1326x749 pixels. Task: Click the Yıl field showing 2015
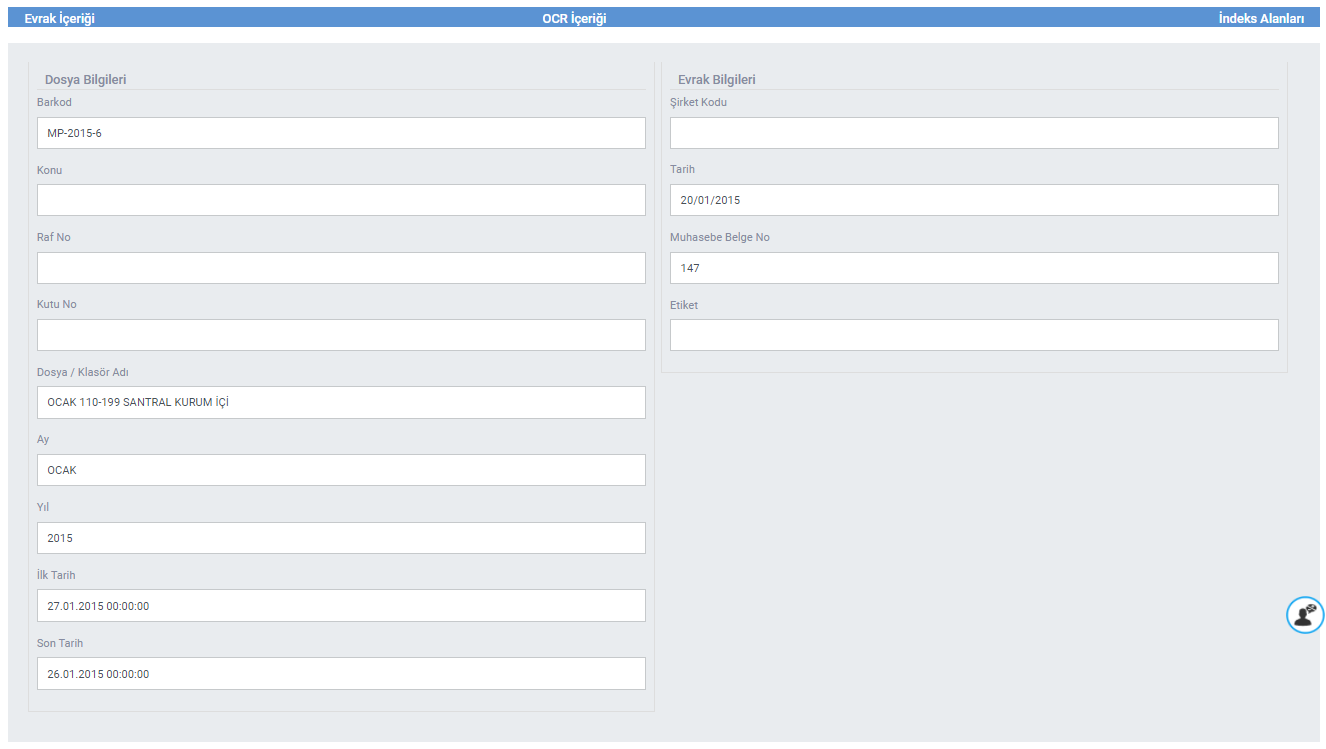point(341,538)
